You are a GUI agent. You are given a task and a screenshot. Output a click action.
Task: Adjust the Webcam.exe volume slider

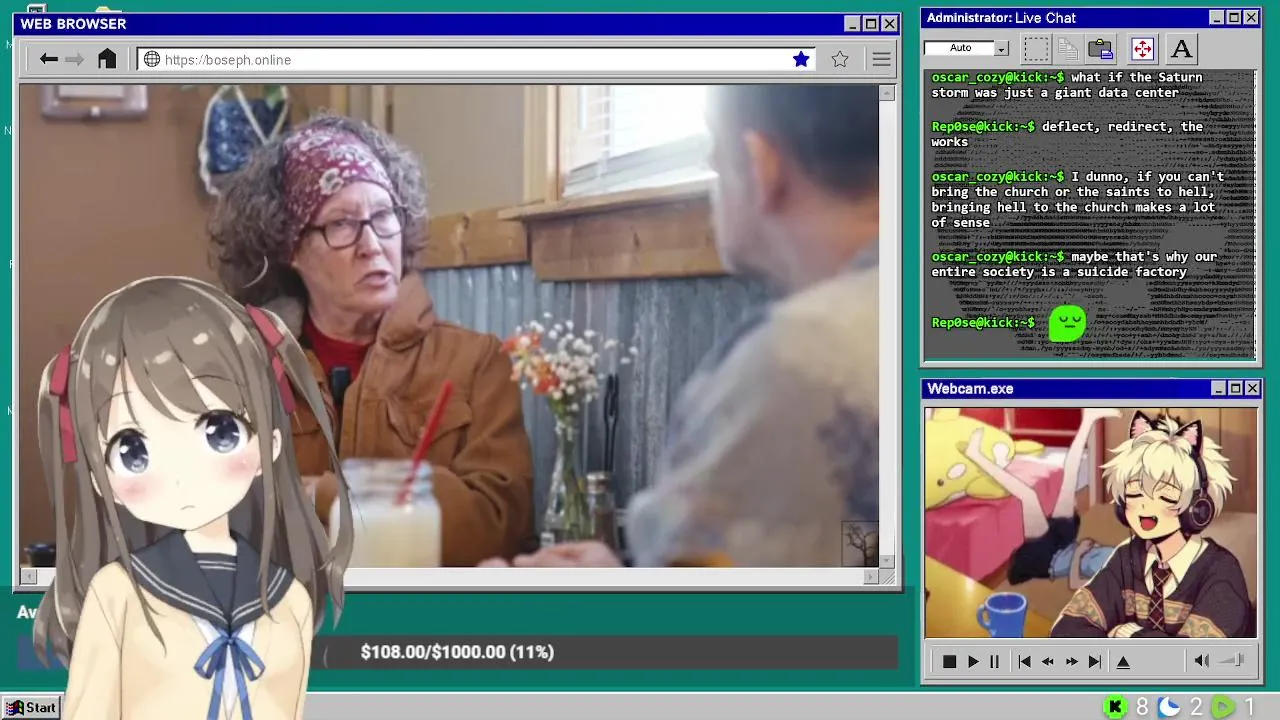(1232, 660)
